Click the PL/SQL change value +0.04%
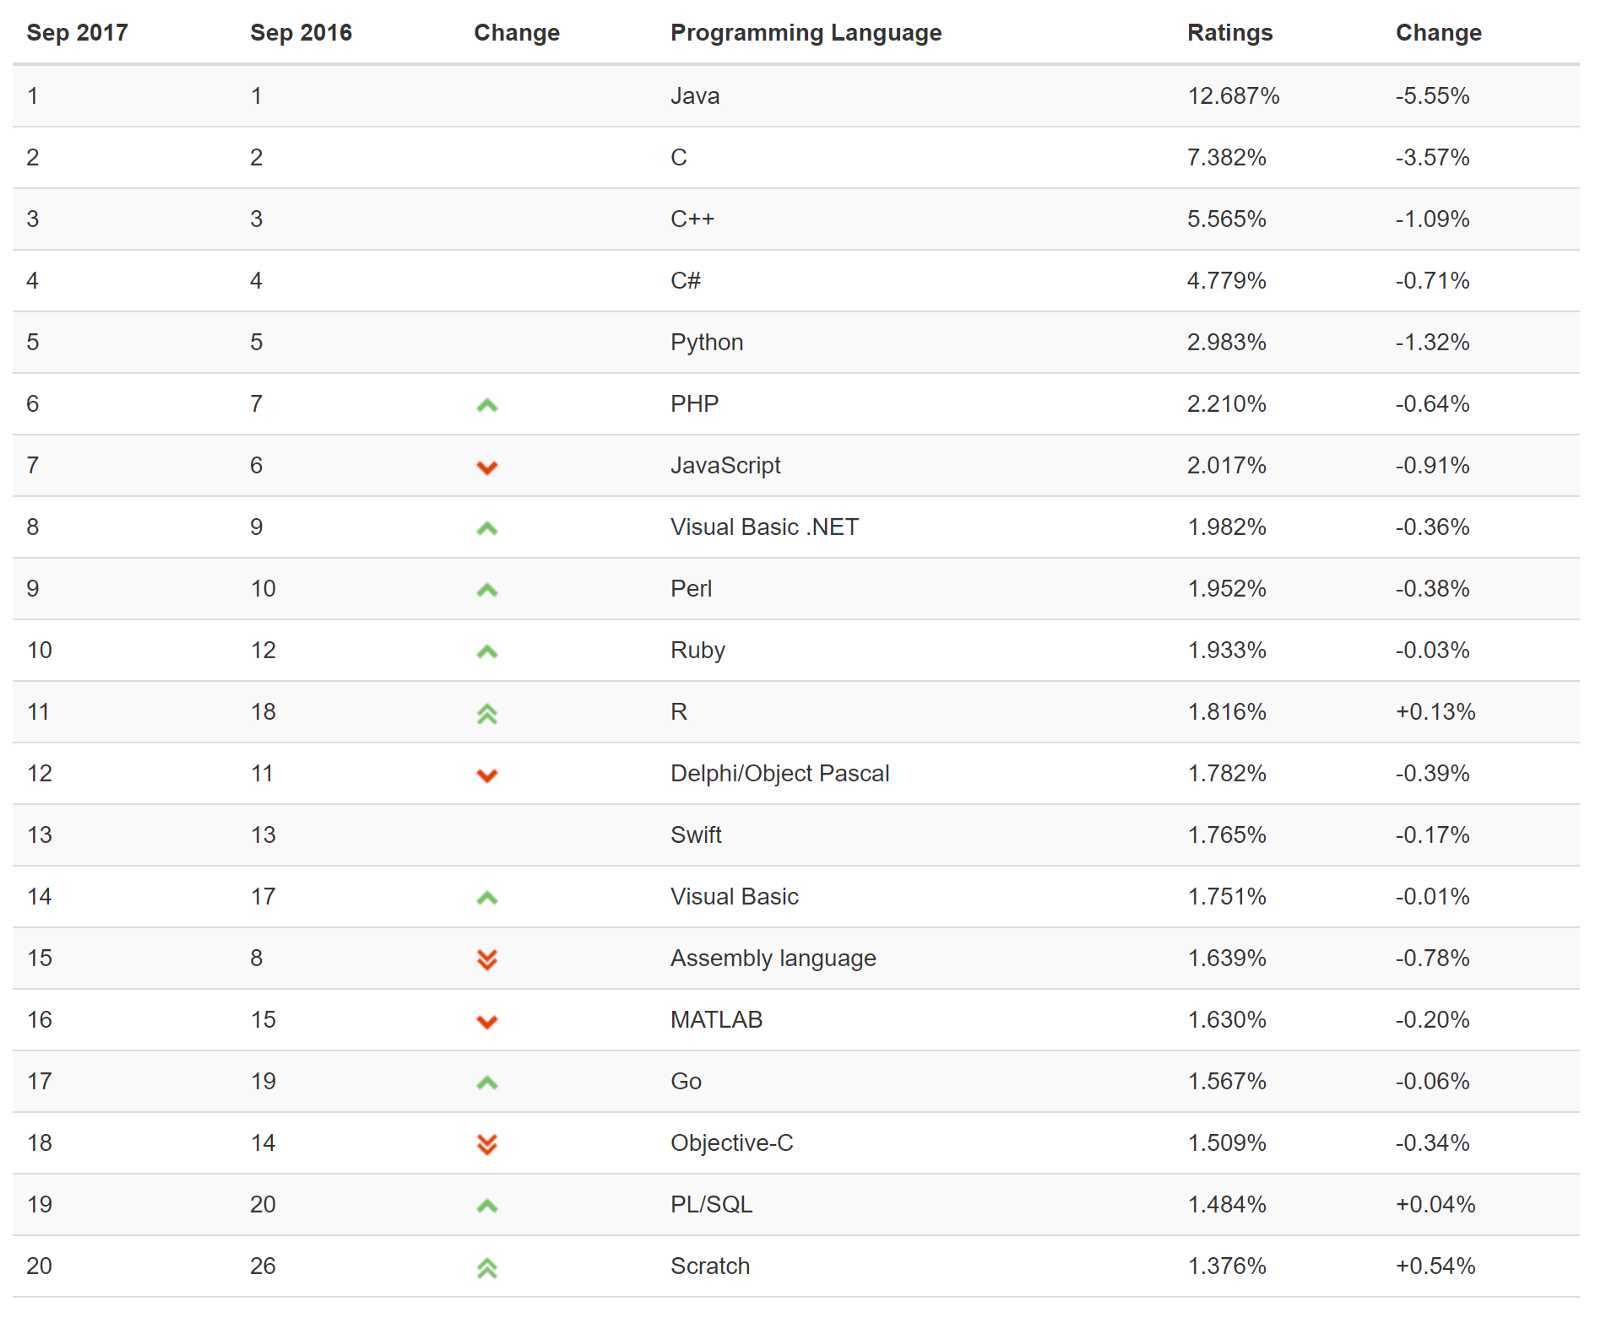Screen dimensions: 1600x1317 1435,1204
